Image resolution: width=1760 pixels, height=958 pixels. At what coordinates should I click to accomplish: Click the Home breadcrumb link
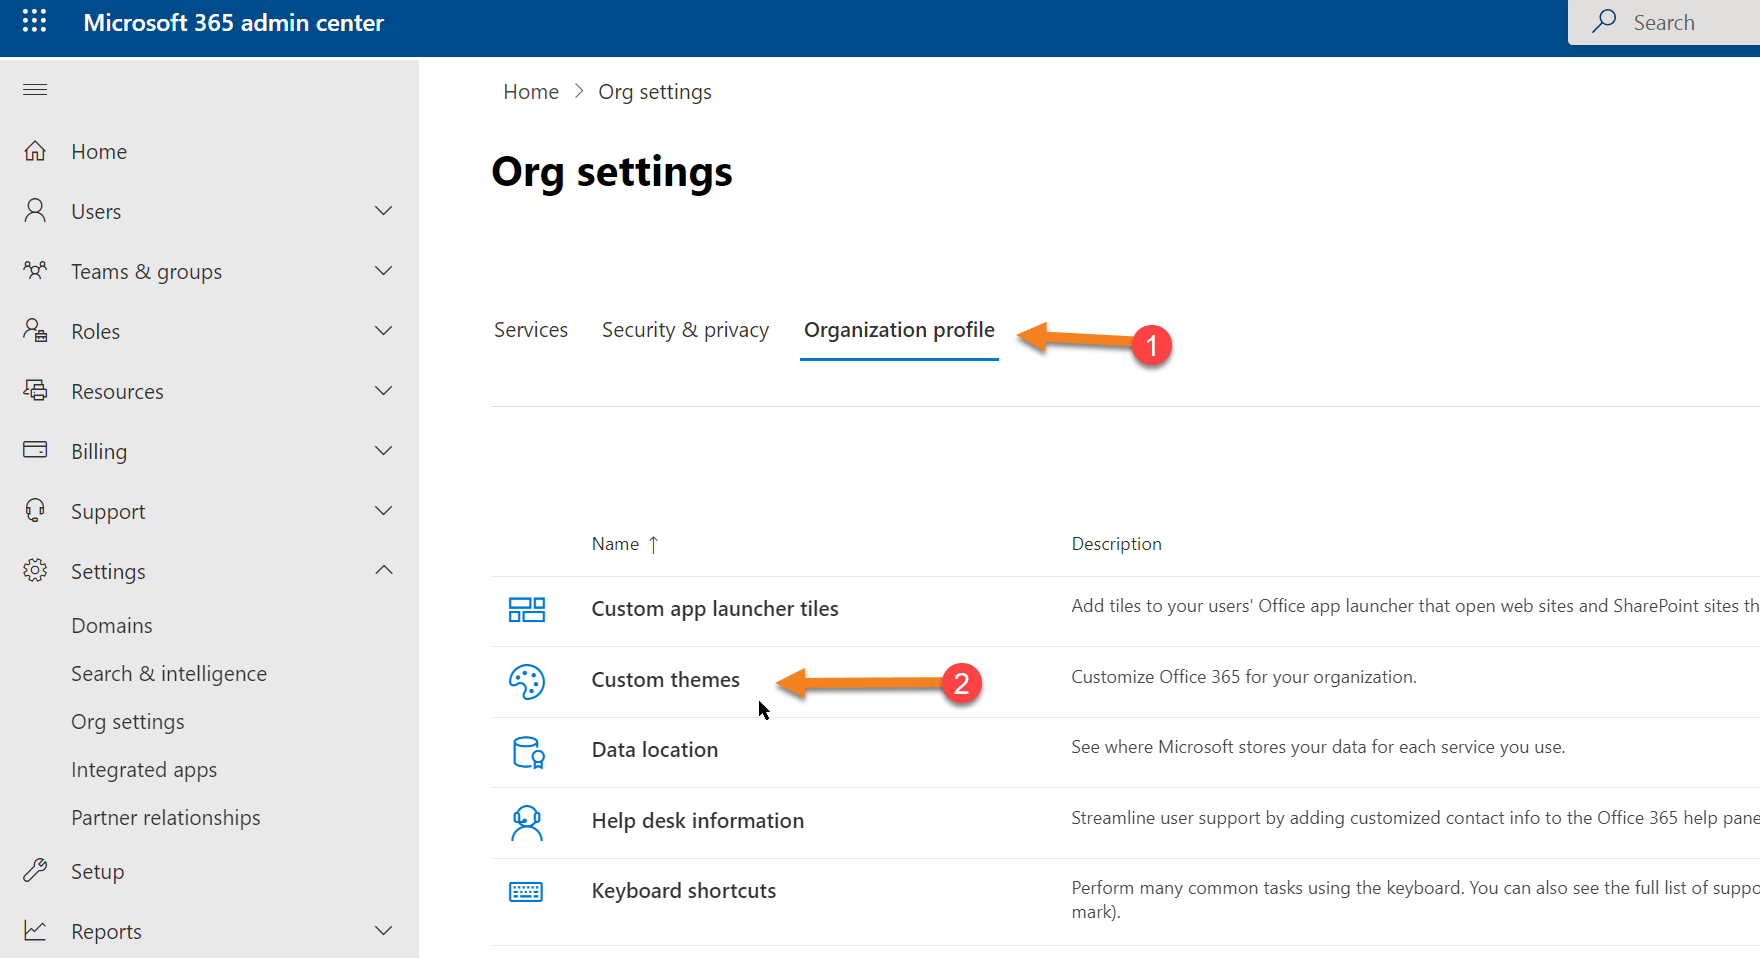tap(531, 91)
